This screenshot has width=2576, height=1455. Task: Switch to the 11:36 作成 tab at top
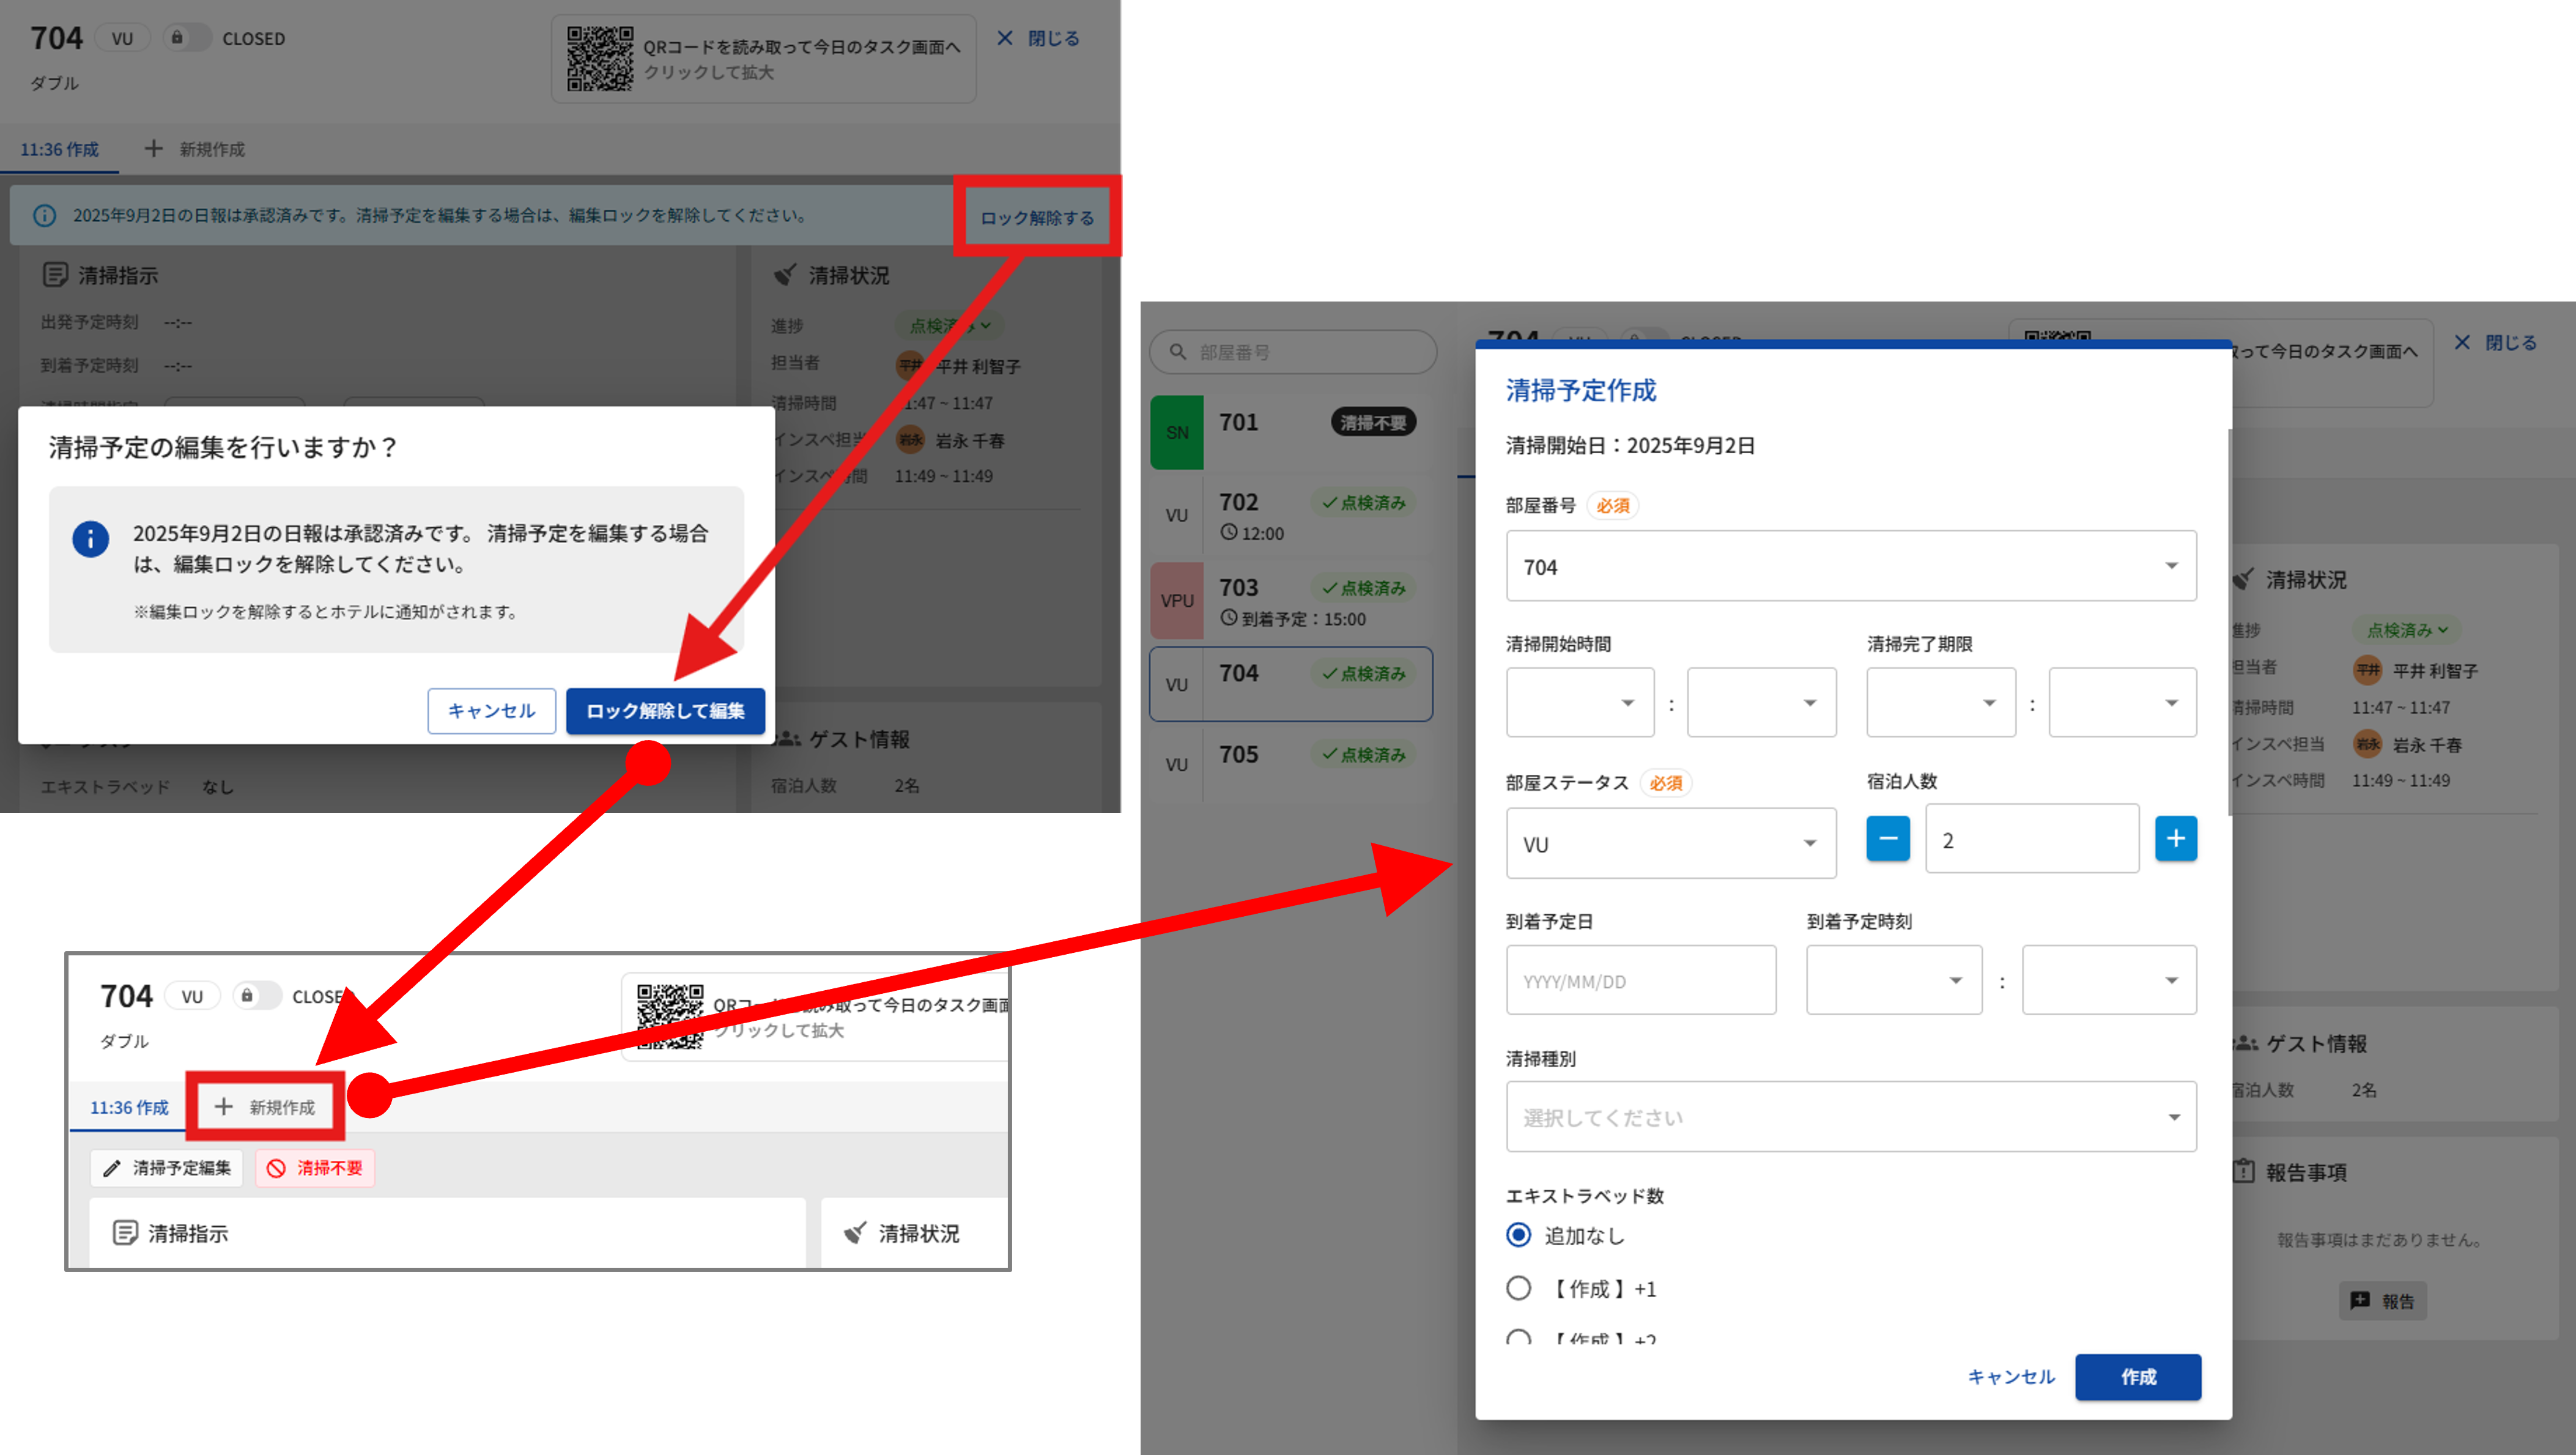coord(59,149)
